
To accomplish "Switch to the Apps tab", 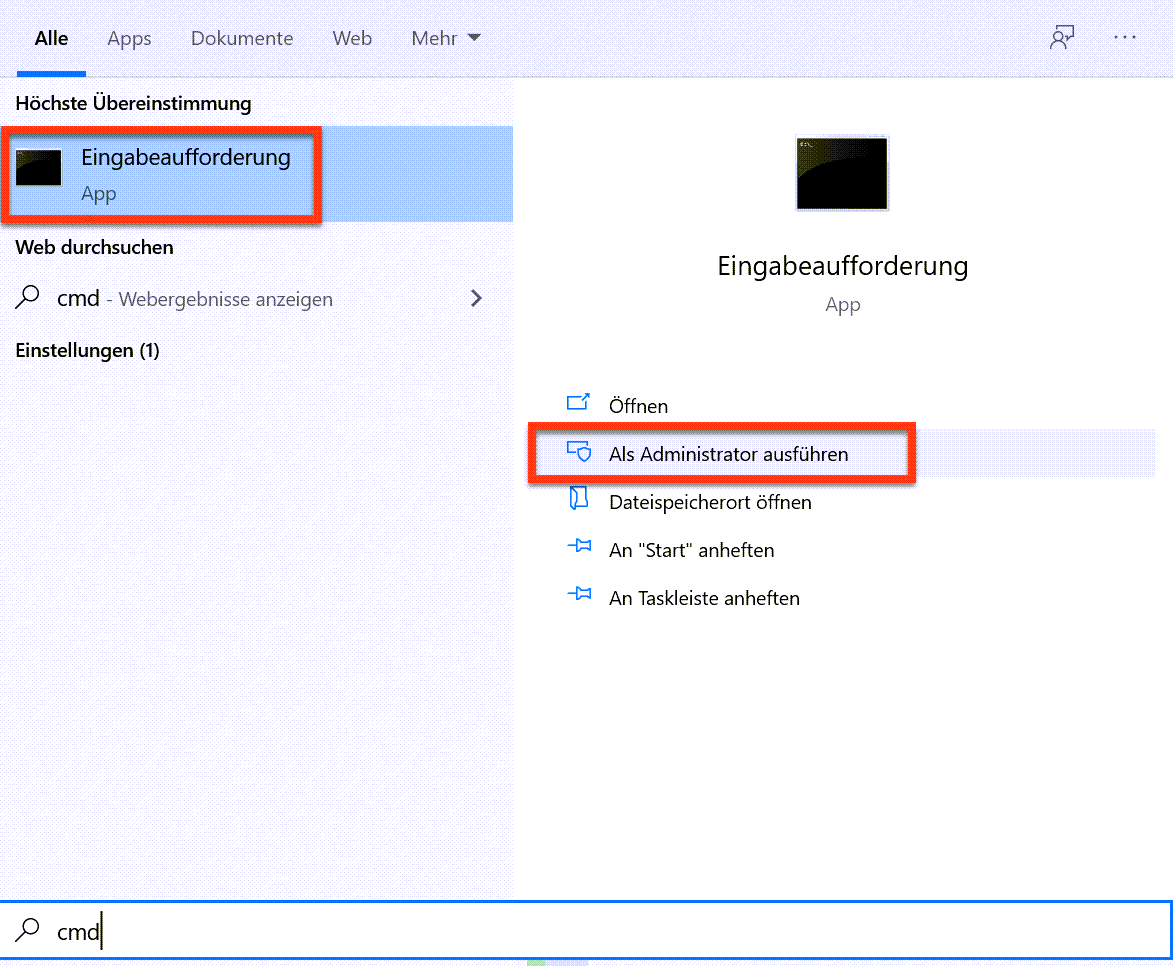I will point(129,38).
